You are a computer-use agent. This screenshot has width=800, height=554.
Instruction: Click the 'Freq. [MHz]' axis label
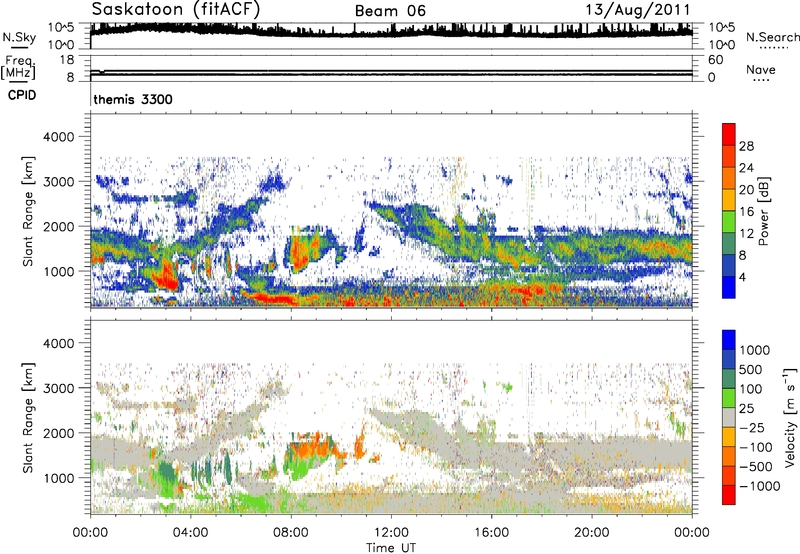pyautogui.click(x=19, y=68)
